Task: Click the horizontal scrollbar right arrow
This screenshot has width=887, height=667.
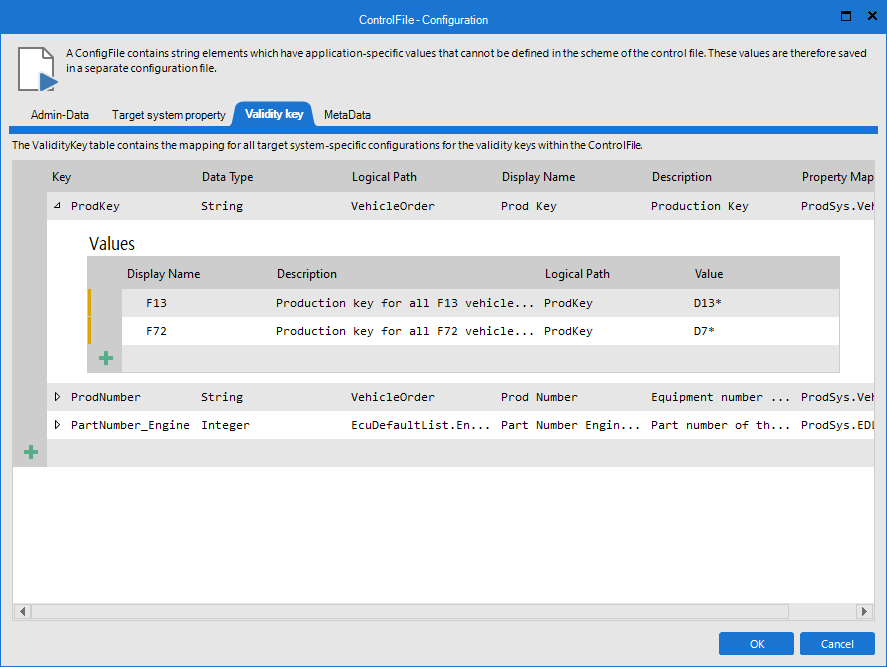Action: (x=864, y=611)
